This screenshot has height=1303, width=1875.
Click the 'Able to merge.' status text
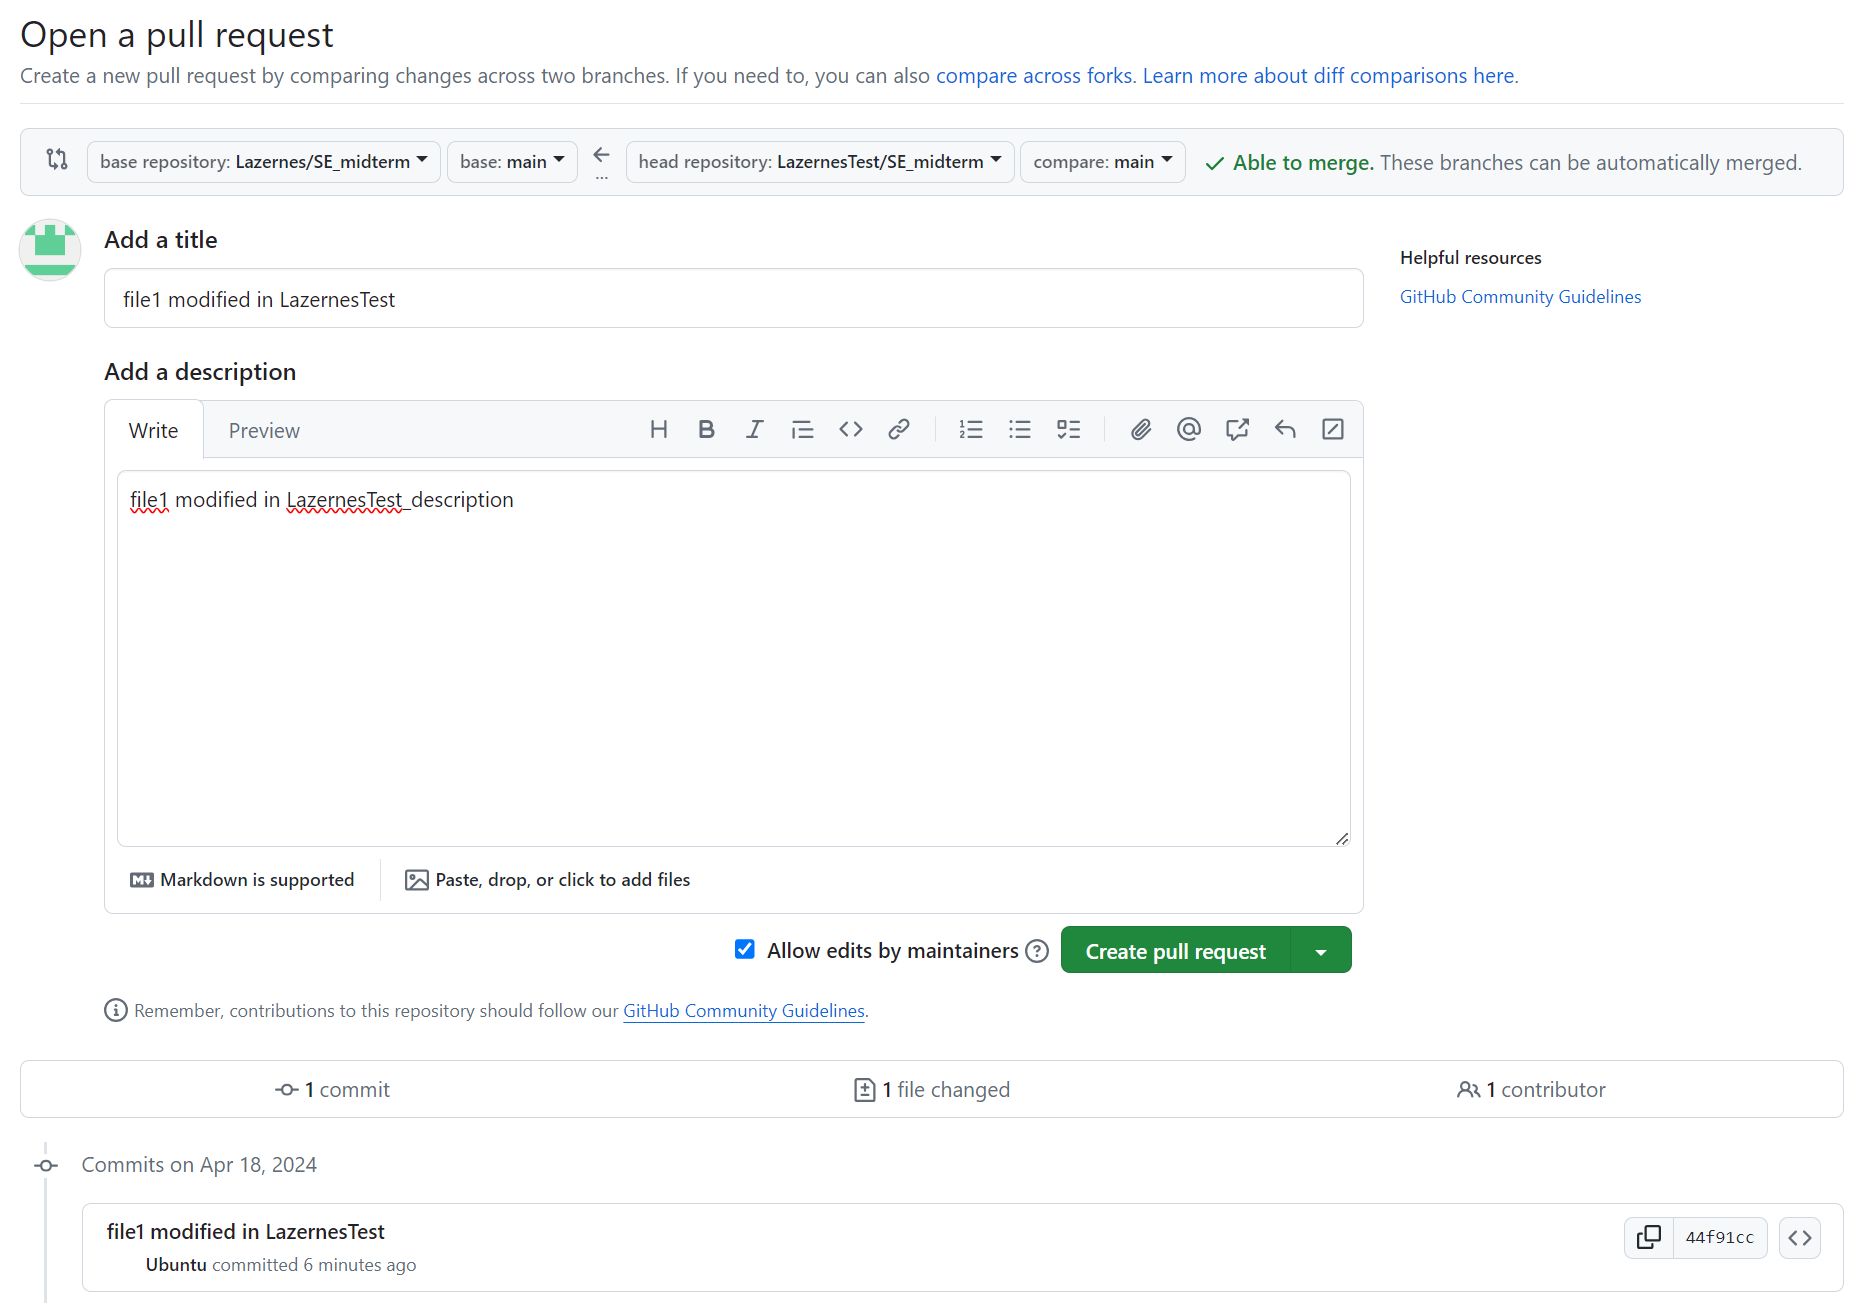click(x=1304, y=163)
